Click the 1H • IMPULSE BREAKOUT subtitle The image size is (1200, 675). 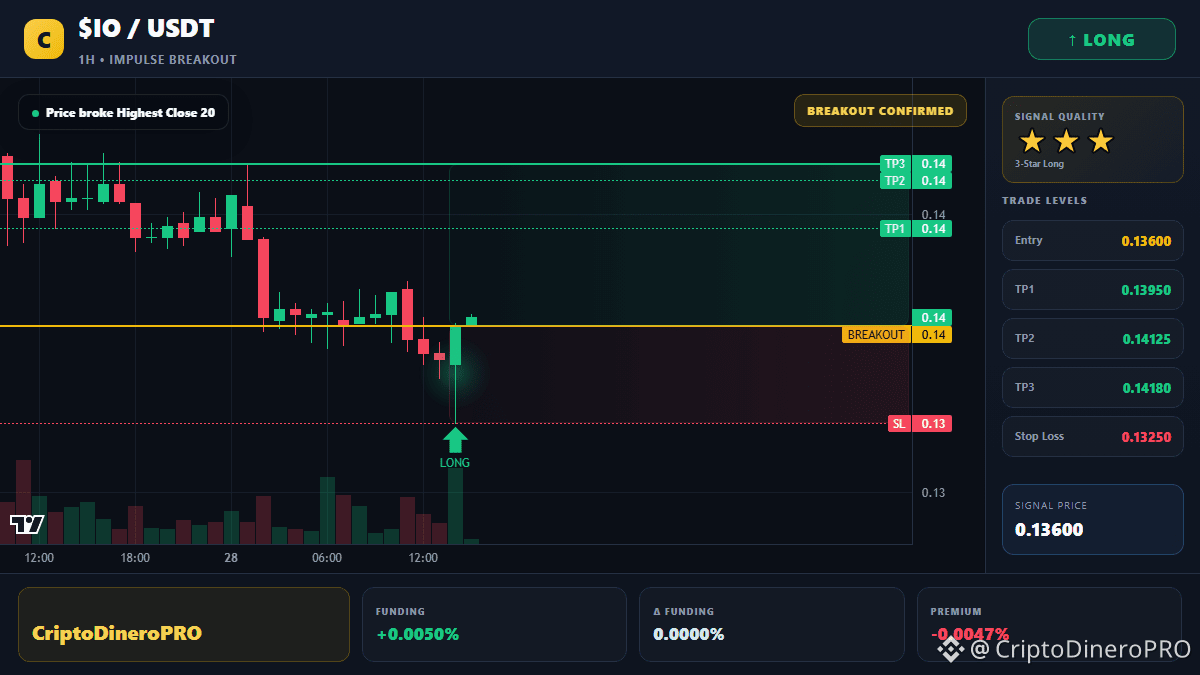pos(157,60)
